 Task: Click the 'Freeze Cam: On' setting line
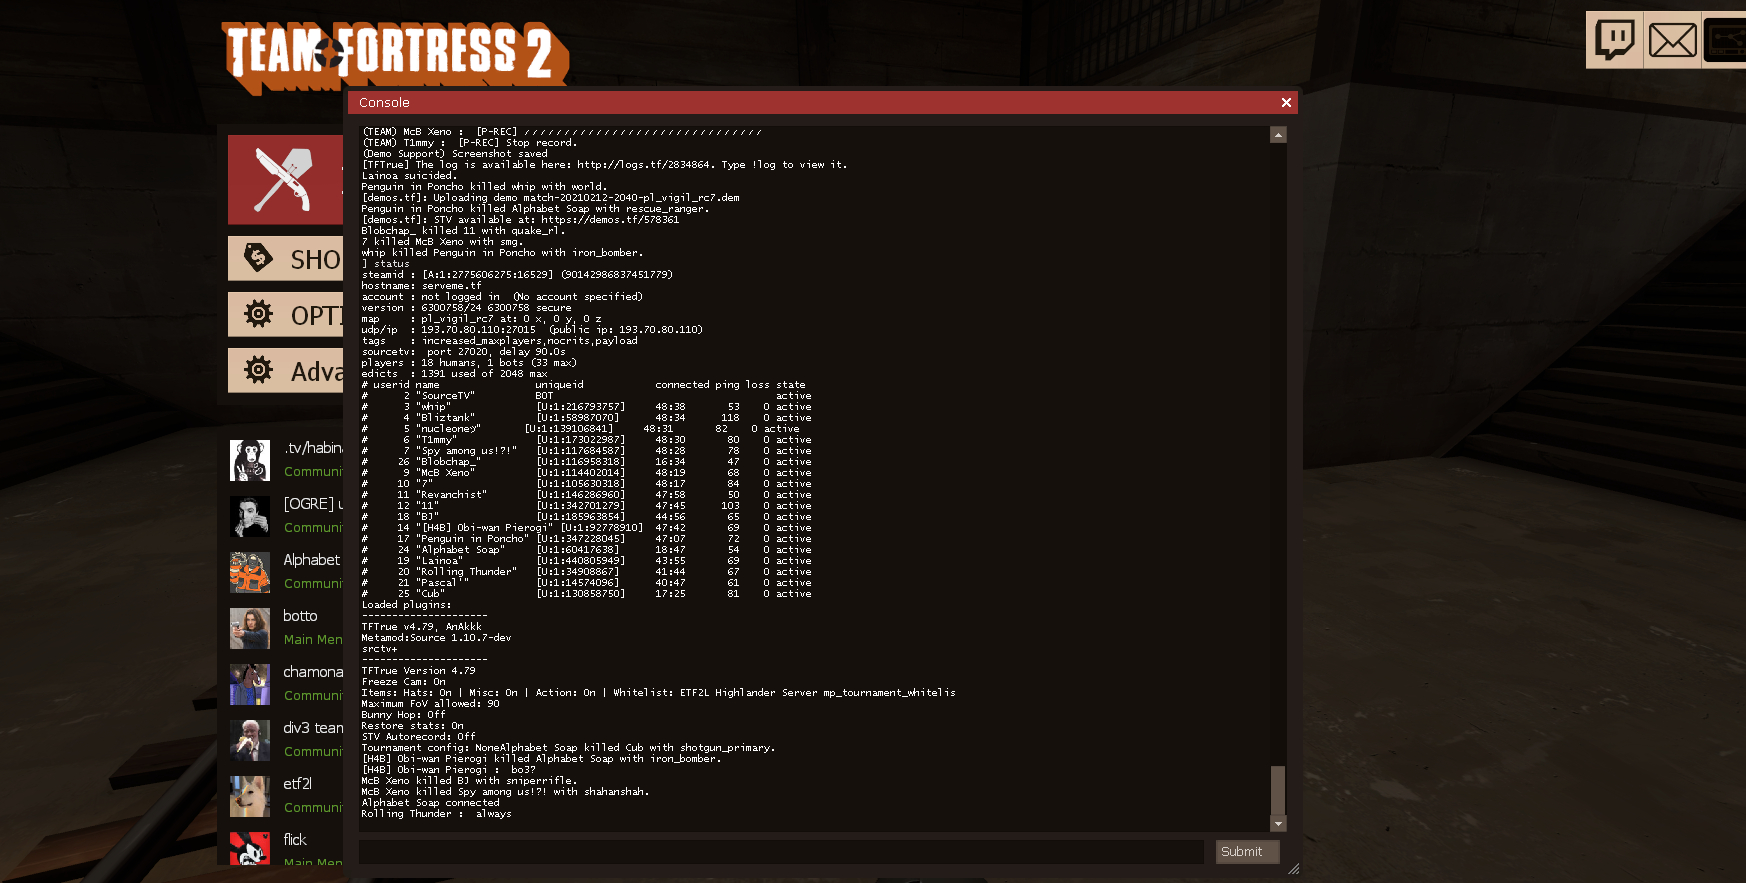(x=403, y=682)
